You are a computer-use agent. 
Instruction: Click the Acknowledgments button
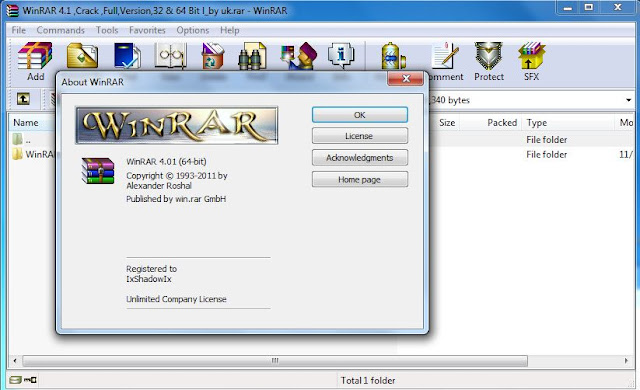pos(360,158)
